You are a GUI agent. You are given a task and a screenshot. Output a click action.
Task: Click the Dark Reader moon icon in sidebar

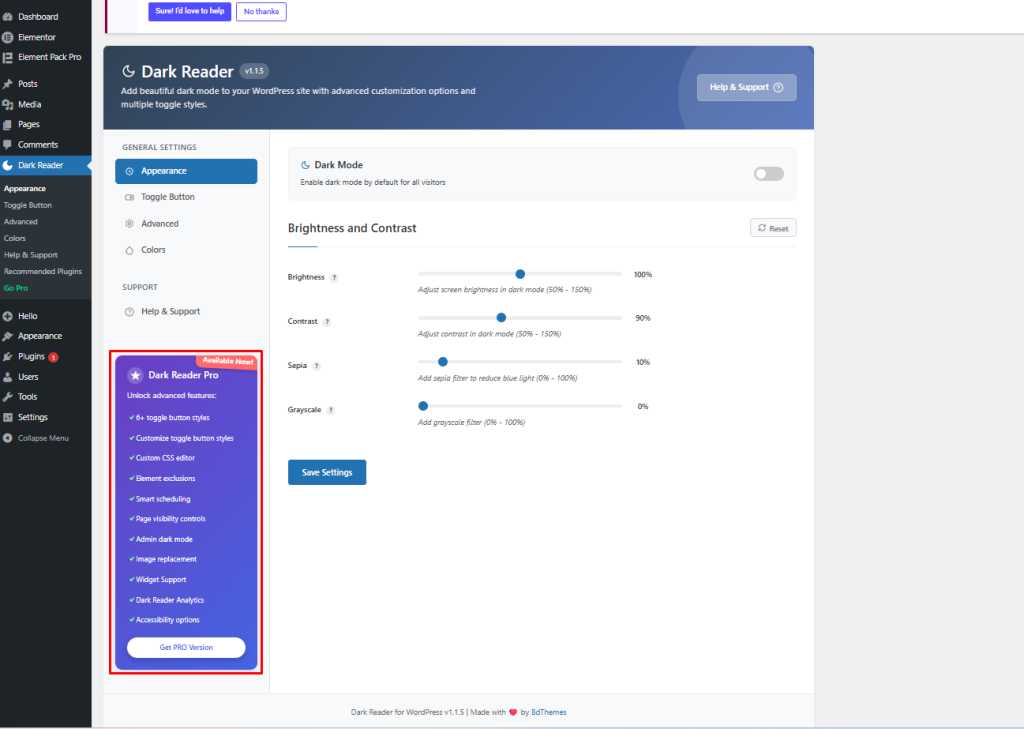[x=8, y=165]
